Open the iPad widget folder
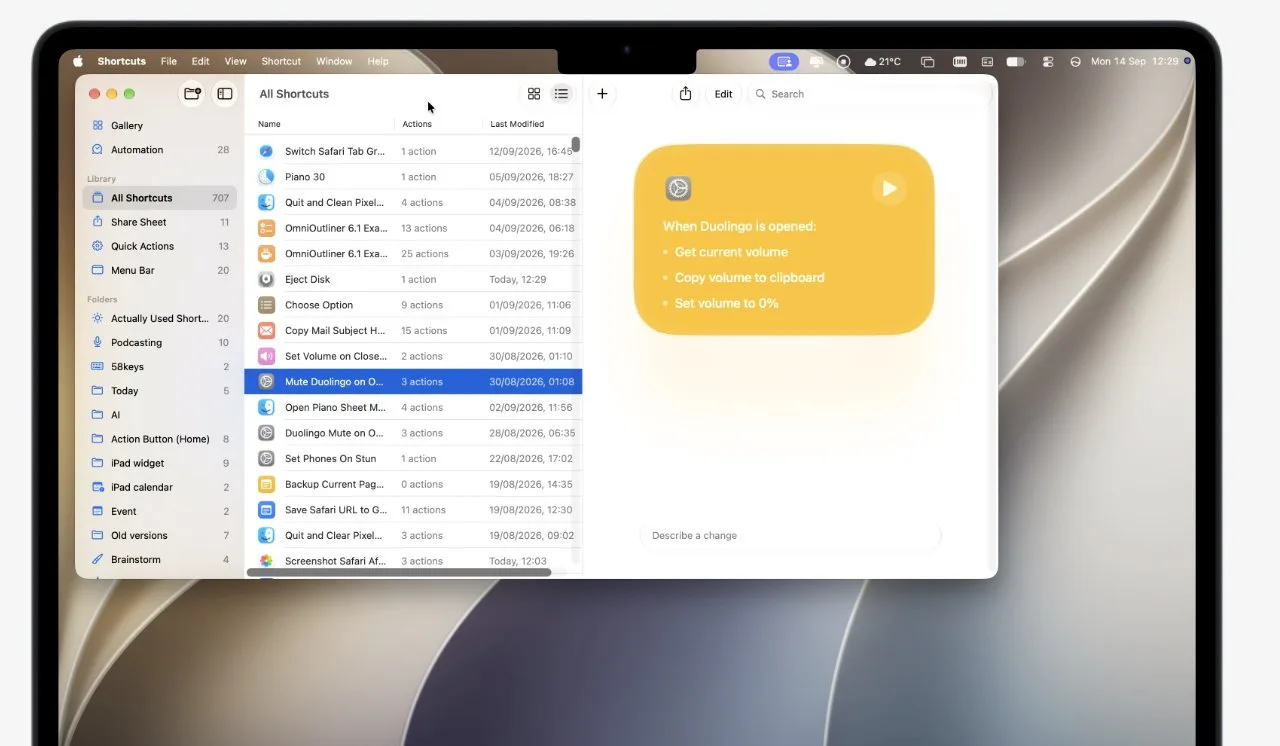This screenshot has width=1280, height=746. click(x=160, y=463)
